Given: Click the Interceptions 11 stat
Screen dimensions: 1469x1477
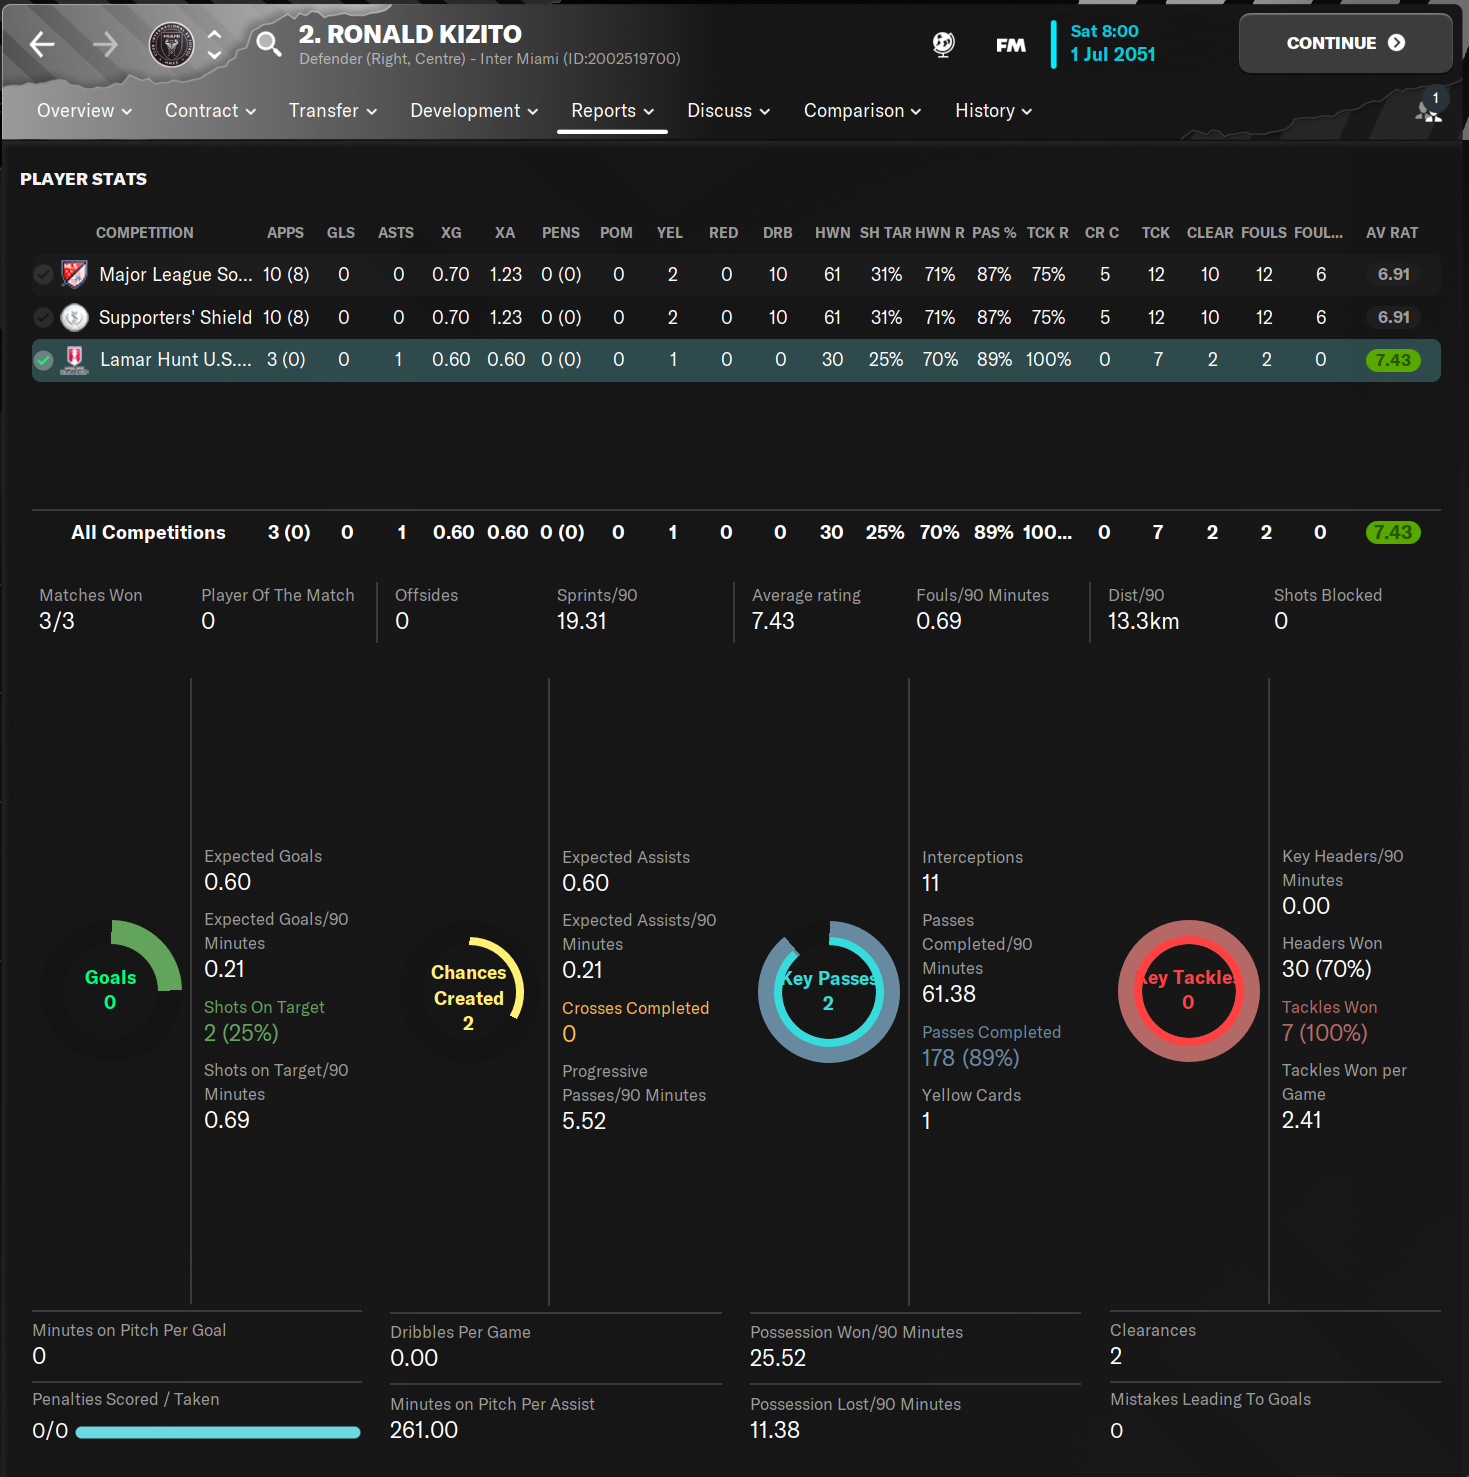Looking at the screenshot, I should pos(972,870).
